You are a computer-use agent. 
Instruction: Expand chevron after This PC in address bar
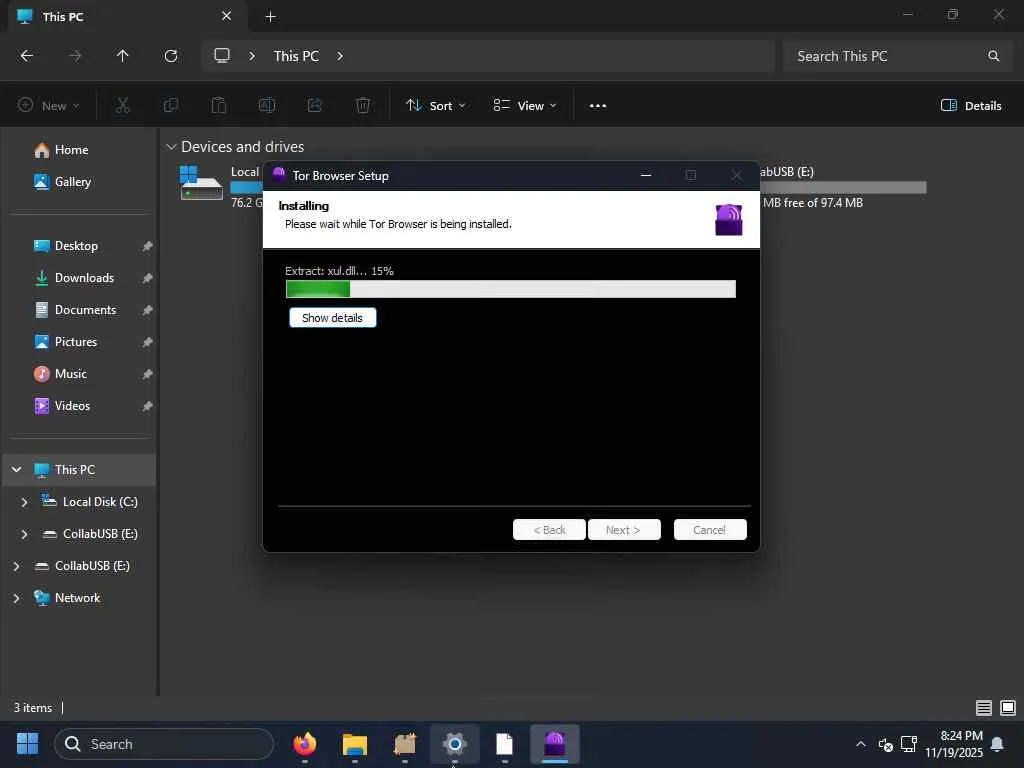(340, 56)
